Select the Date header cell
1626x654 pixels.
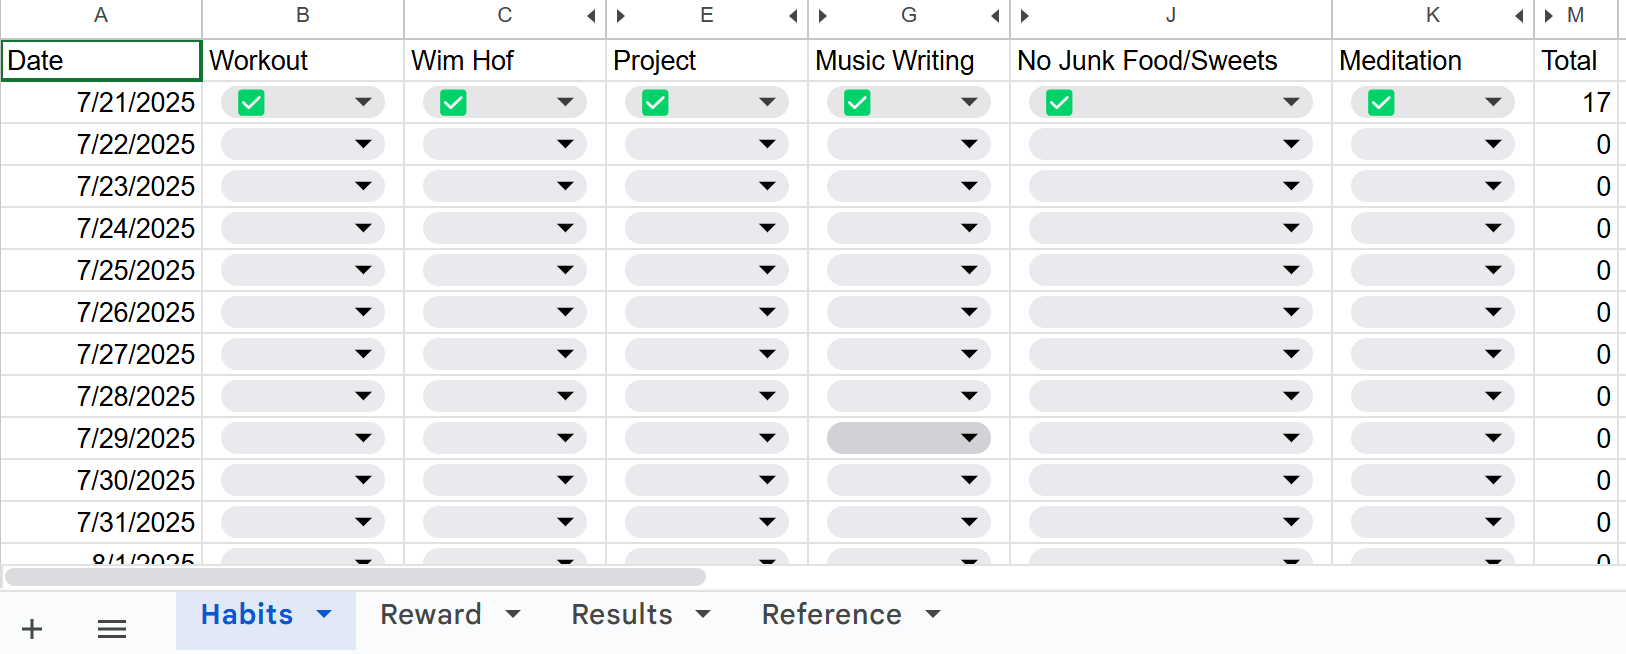point(101,60)
